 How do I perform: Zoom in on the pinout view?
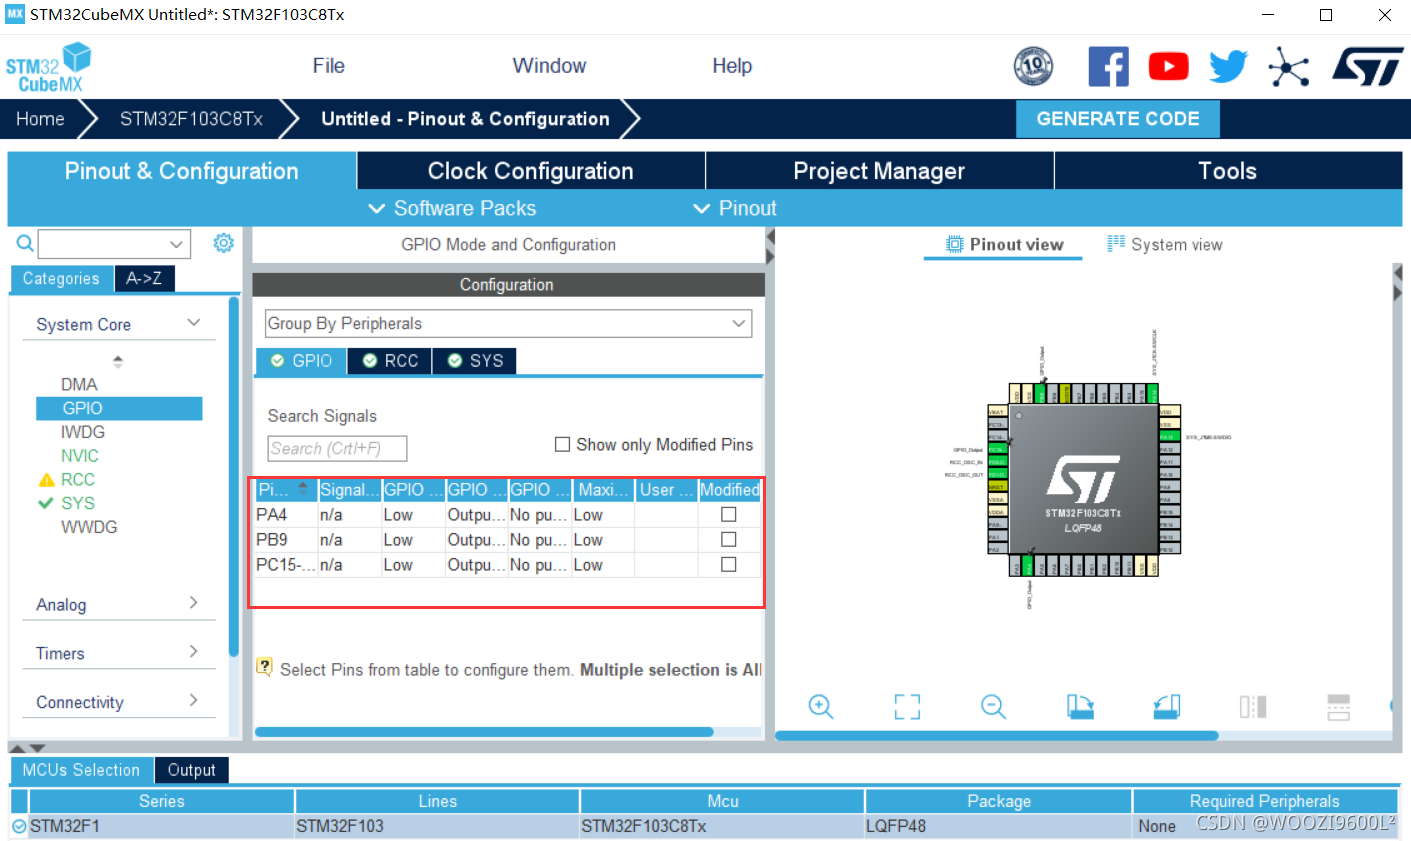(x=821, y=707)
